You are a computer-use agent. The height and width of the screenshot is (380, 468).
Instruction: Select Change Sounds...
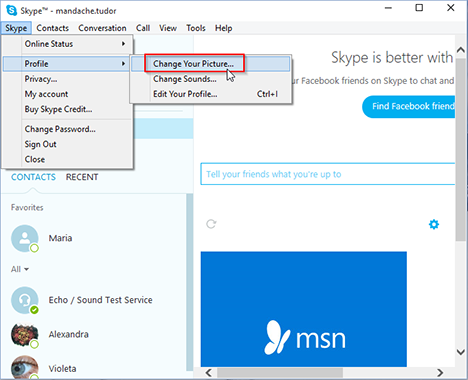click(x=211, y=79)
